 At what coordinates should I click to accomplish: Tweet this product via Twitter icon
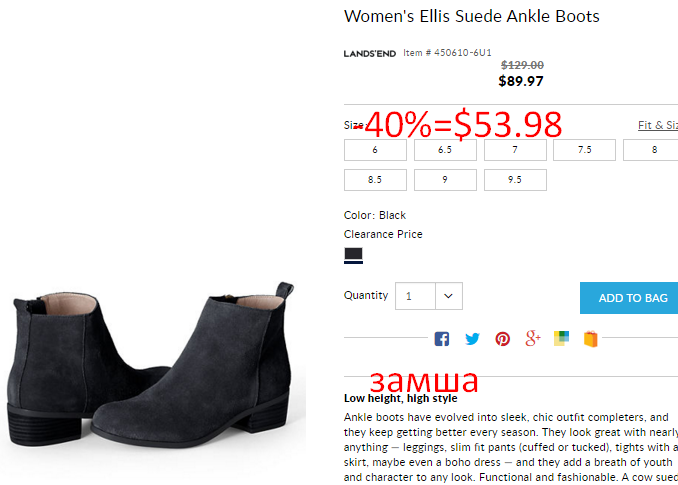click(472, 339)
